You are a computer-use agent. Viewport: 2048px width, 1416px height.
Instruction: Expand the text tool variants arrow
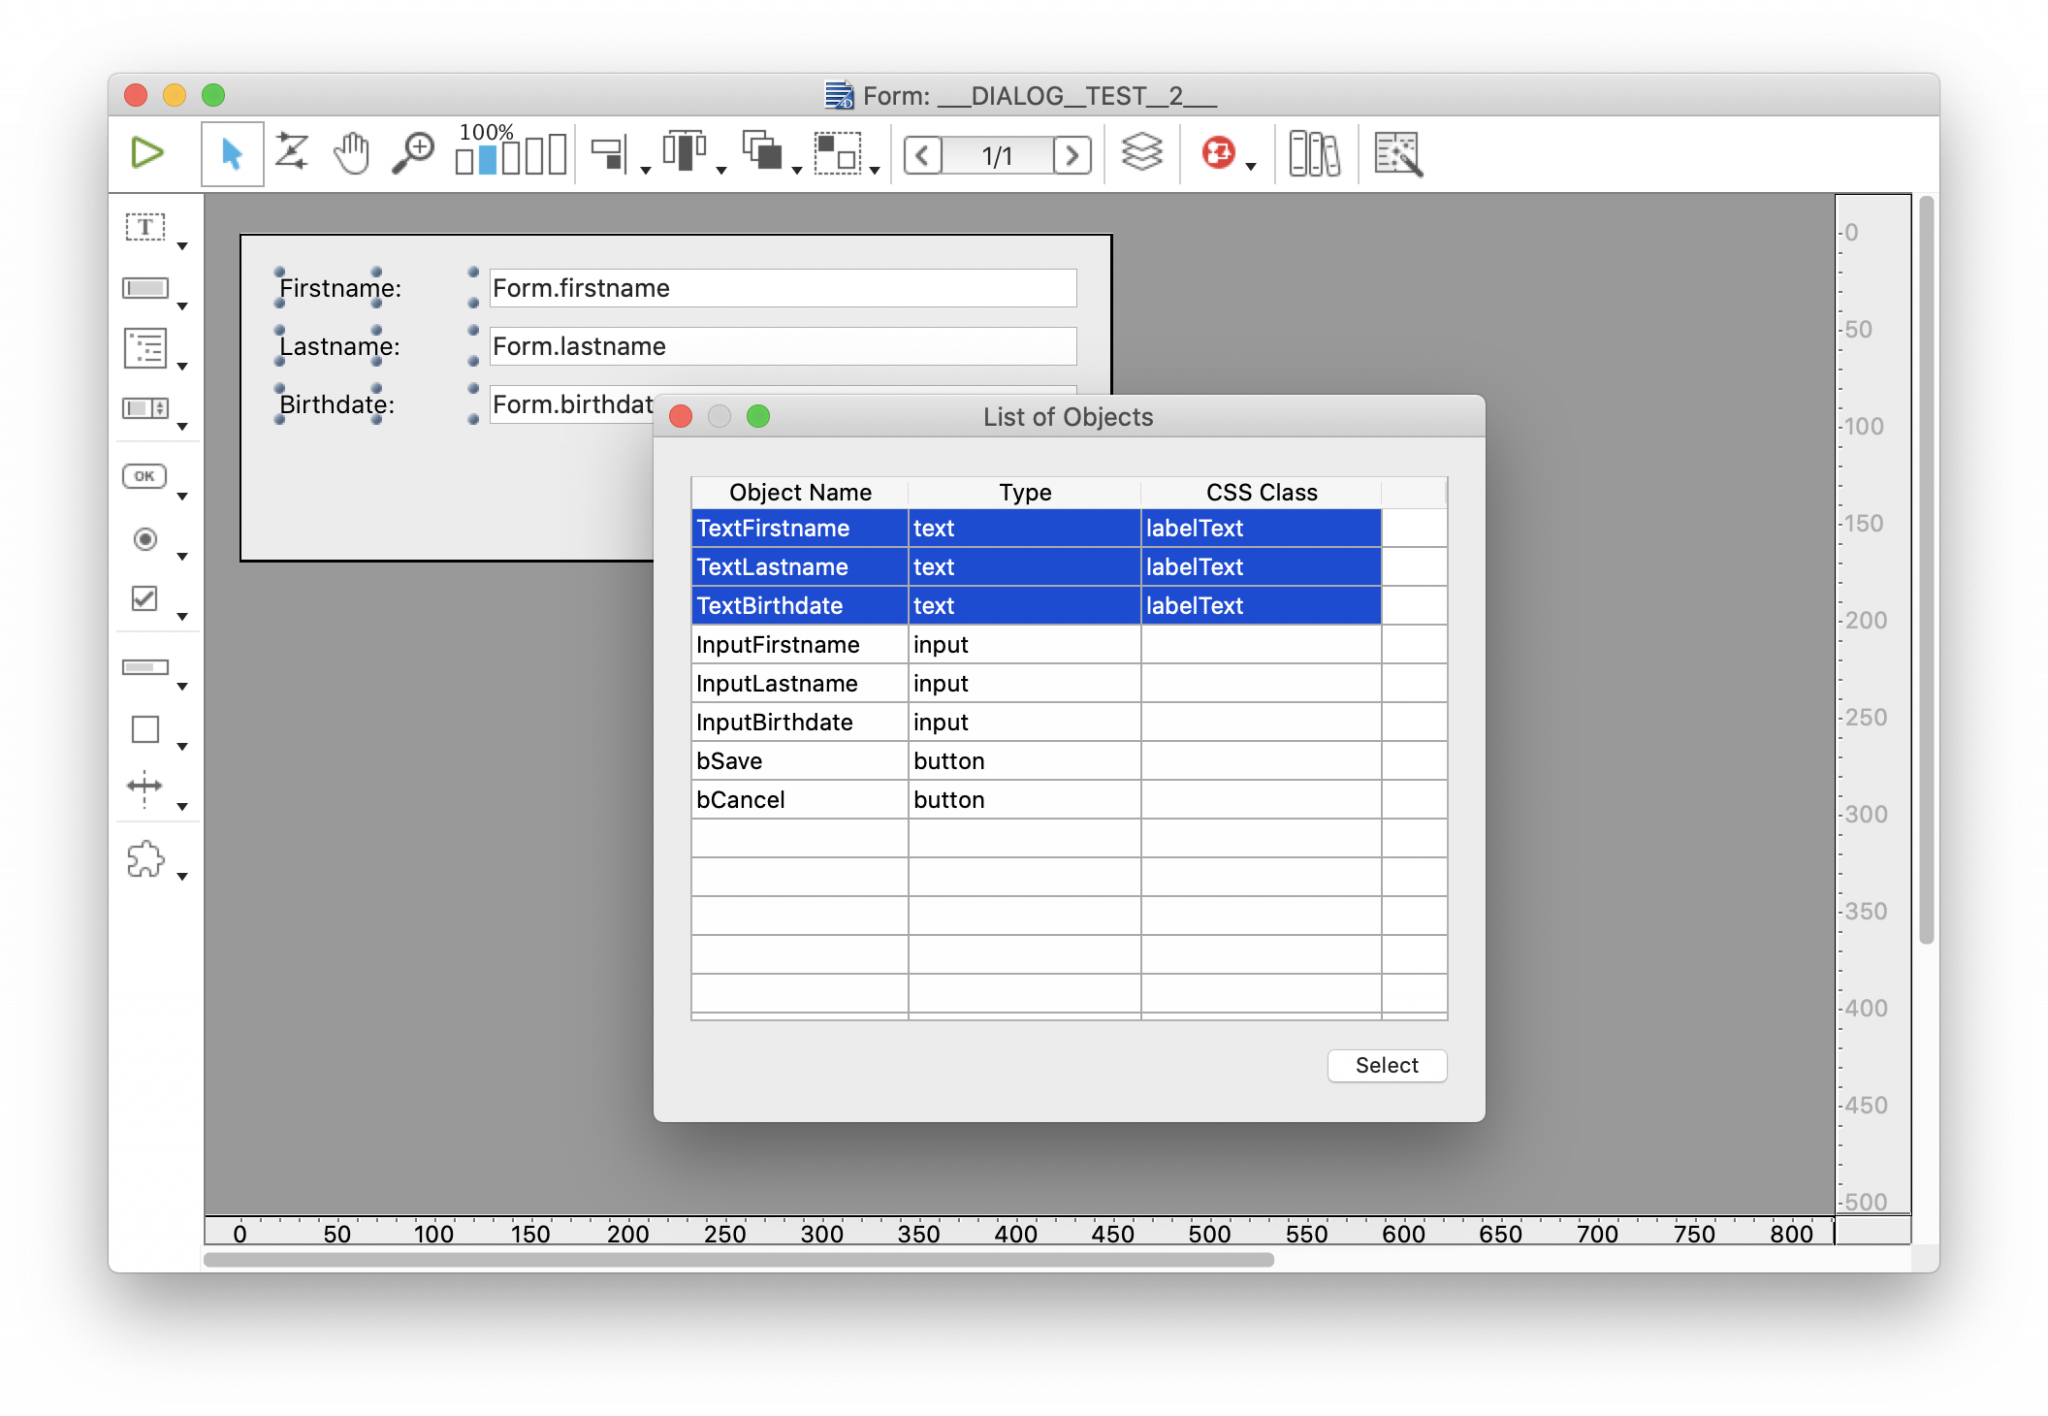183,246
